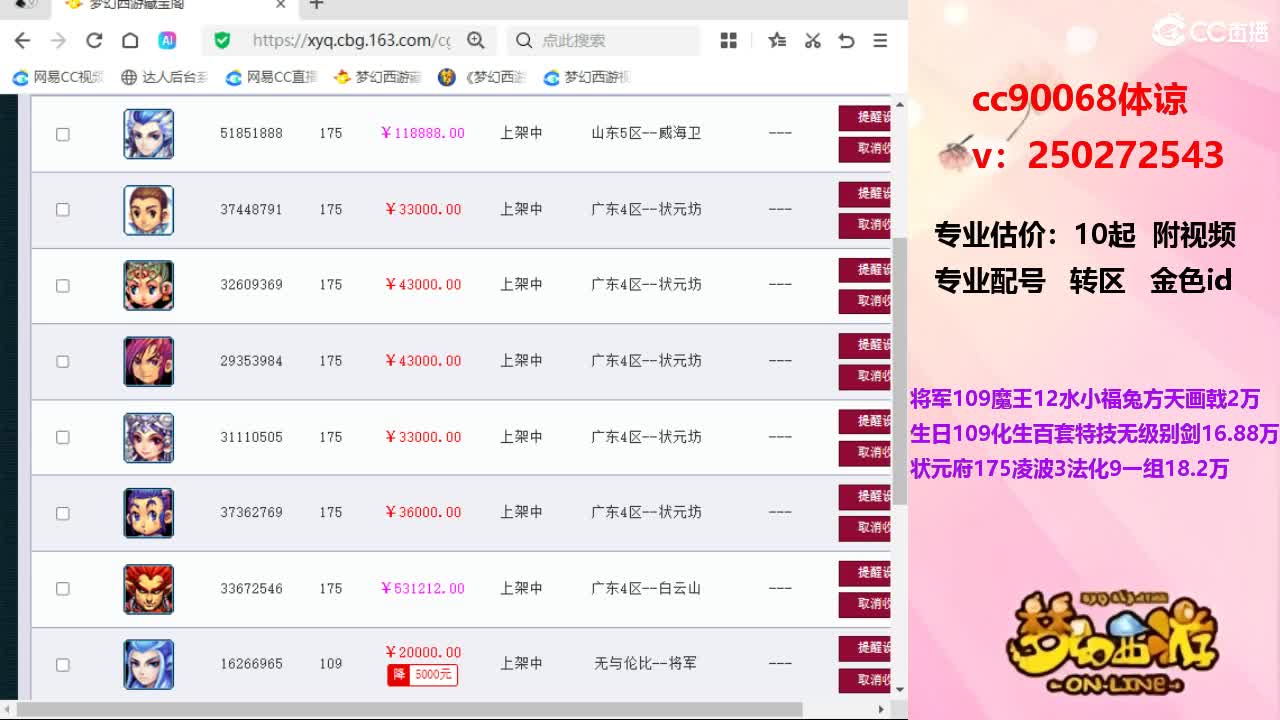
Task: Click the vertical scrollbar thumb of the listing
Action: point(900,370)
